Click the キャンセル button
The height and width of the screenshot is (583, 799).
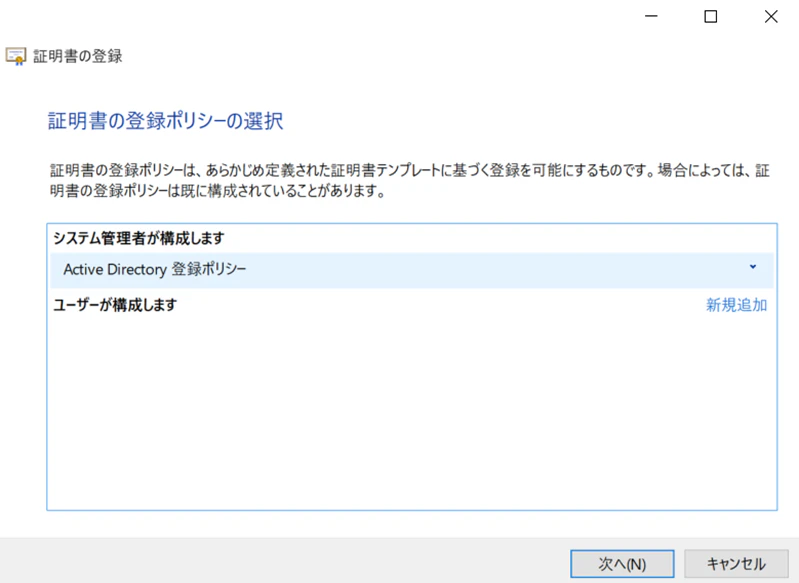click(x=736, y=564)
